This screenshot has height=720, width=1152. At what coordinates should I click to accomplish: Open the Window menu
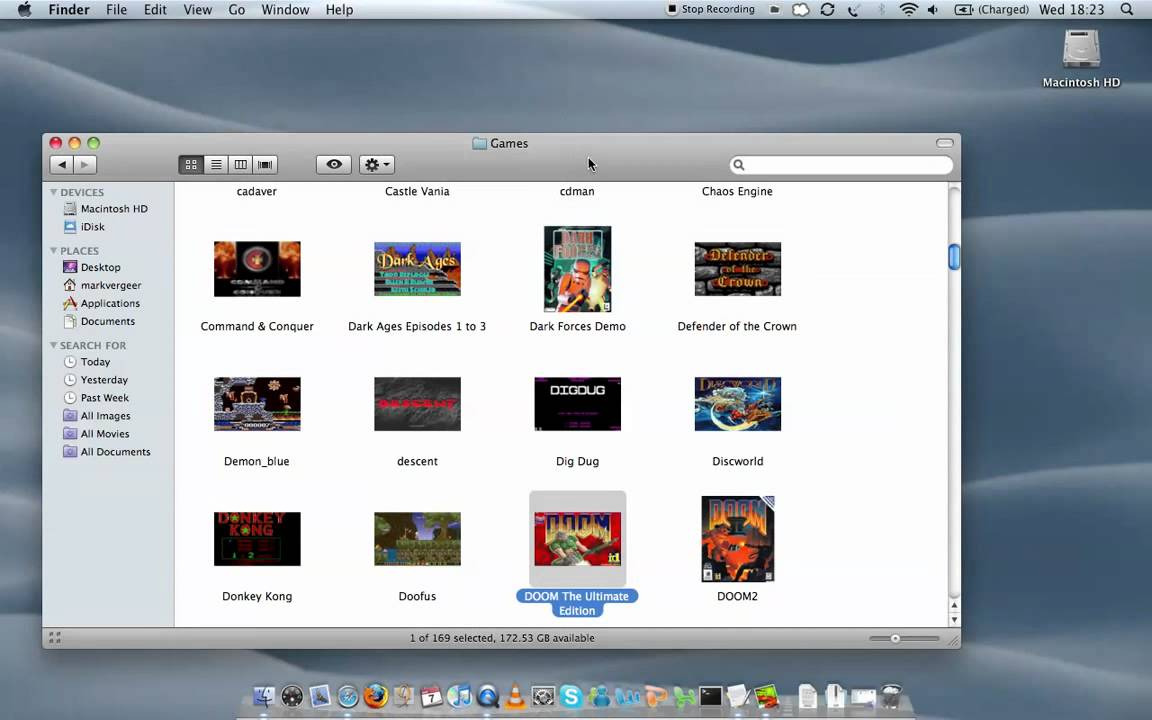click(x=285, y=10)
